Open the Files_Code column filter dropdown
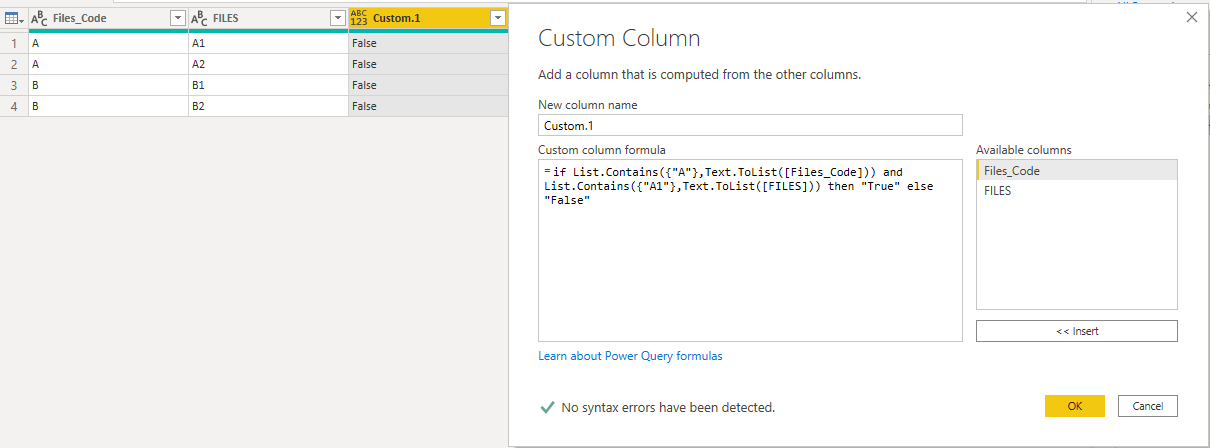Viewport: 1210px width, 448px height. pos(178,18)
